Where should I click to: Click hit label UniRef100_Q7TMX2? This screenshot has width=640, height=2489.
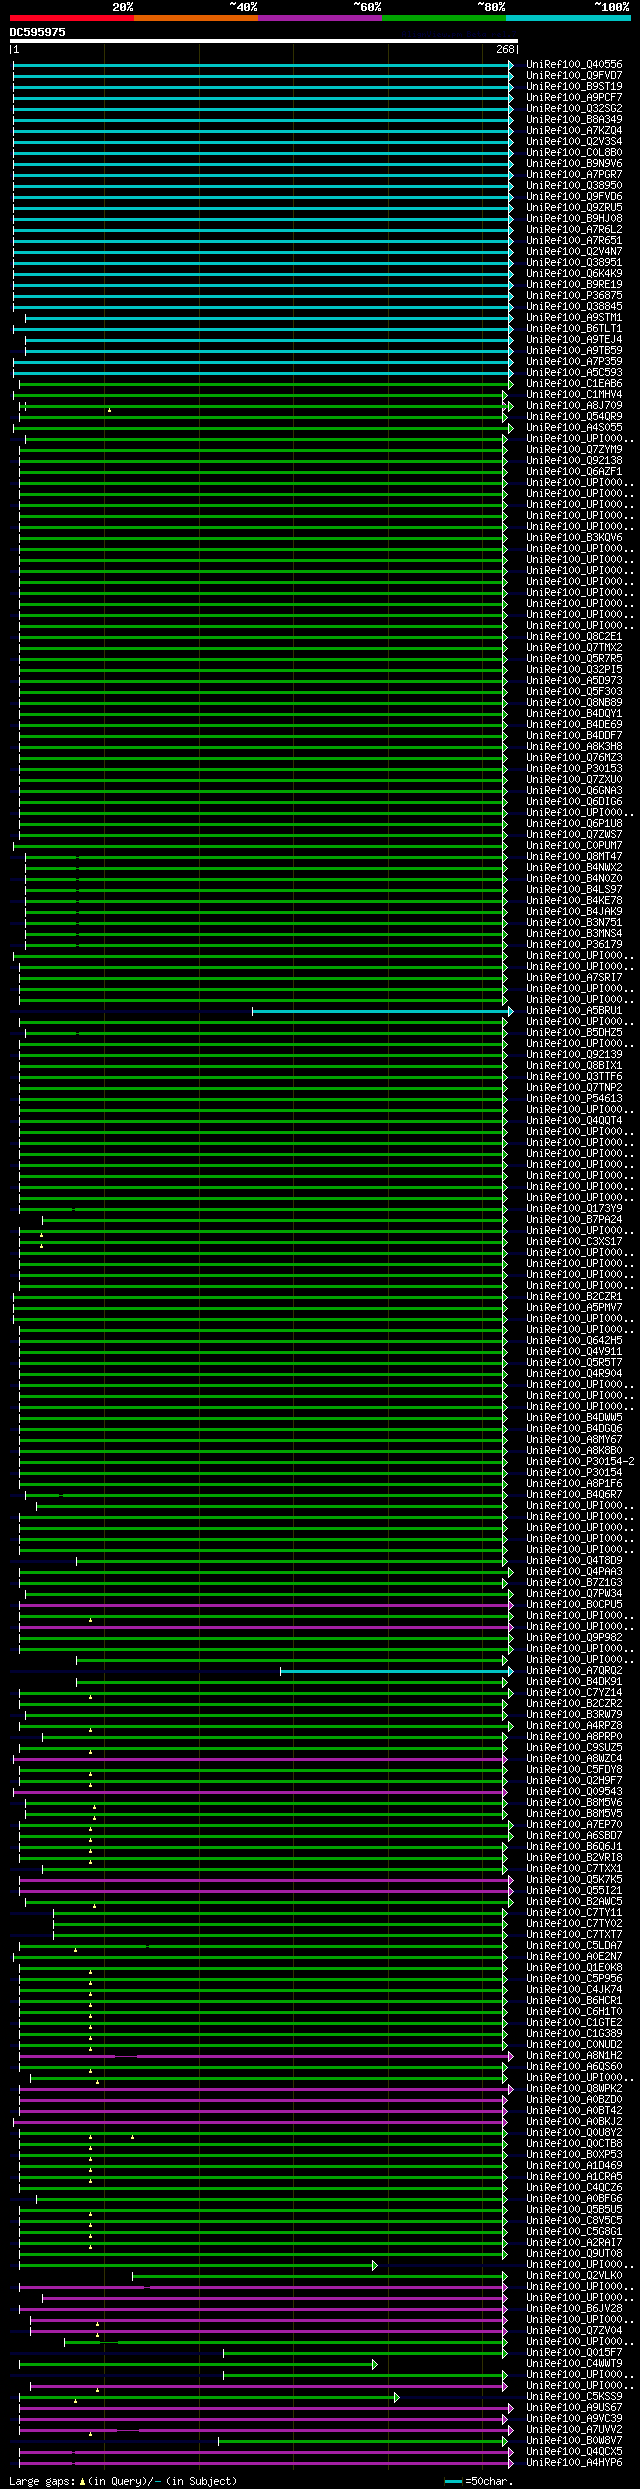click(x=574, y=648)
